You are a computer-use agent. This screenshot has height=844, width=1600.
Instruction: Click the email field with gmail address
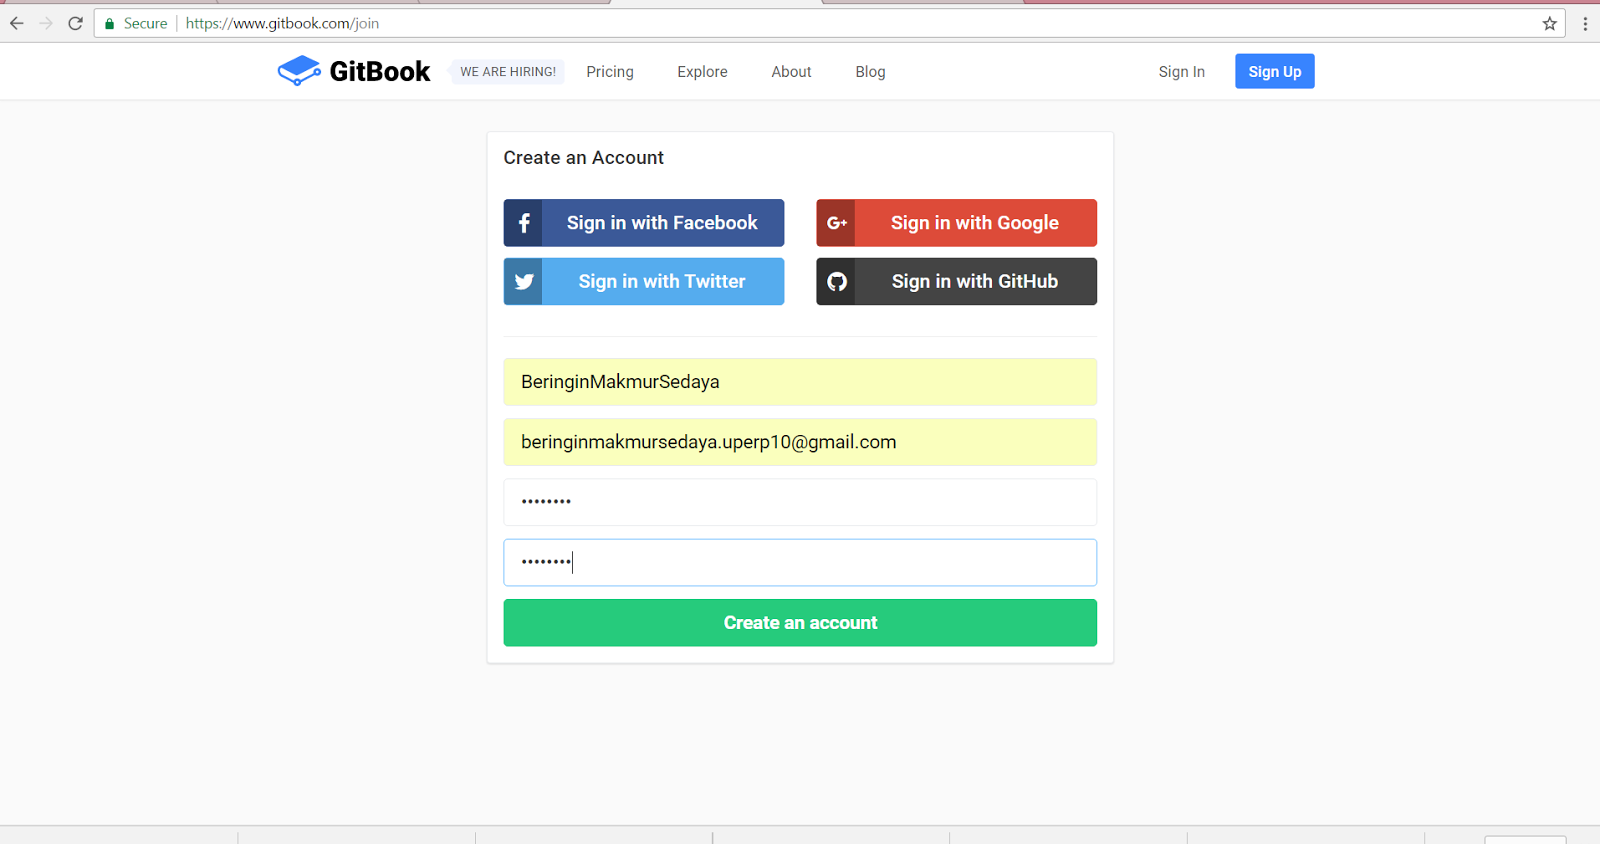point(800,442)
